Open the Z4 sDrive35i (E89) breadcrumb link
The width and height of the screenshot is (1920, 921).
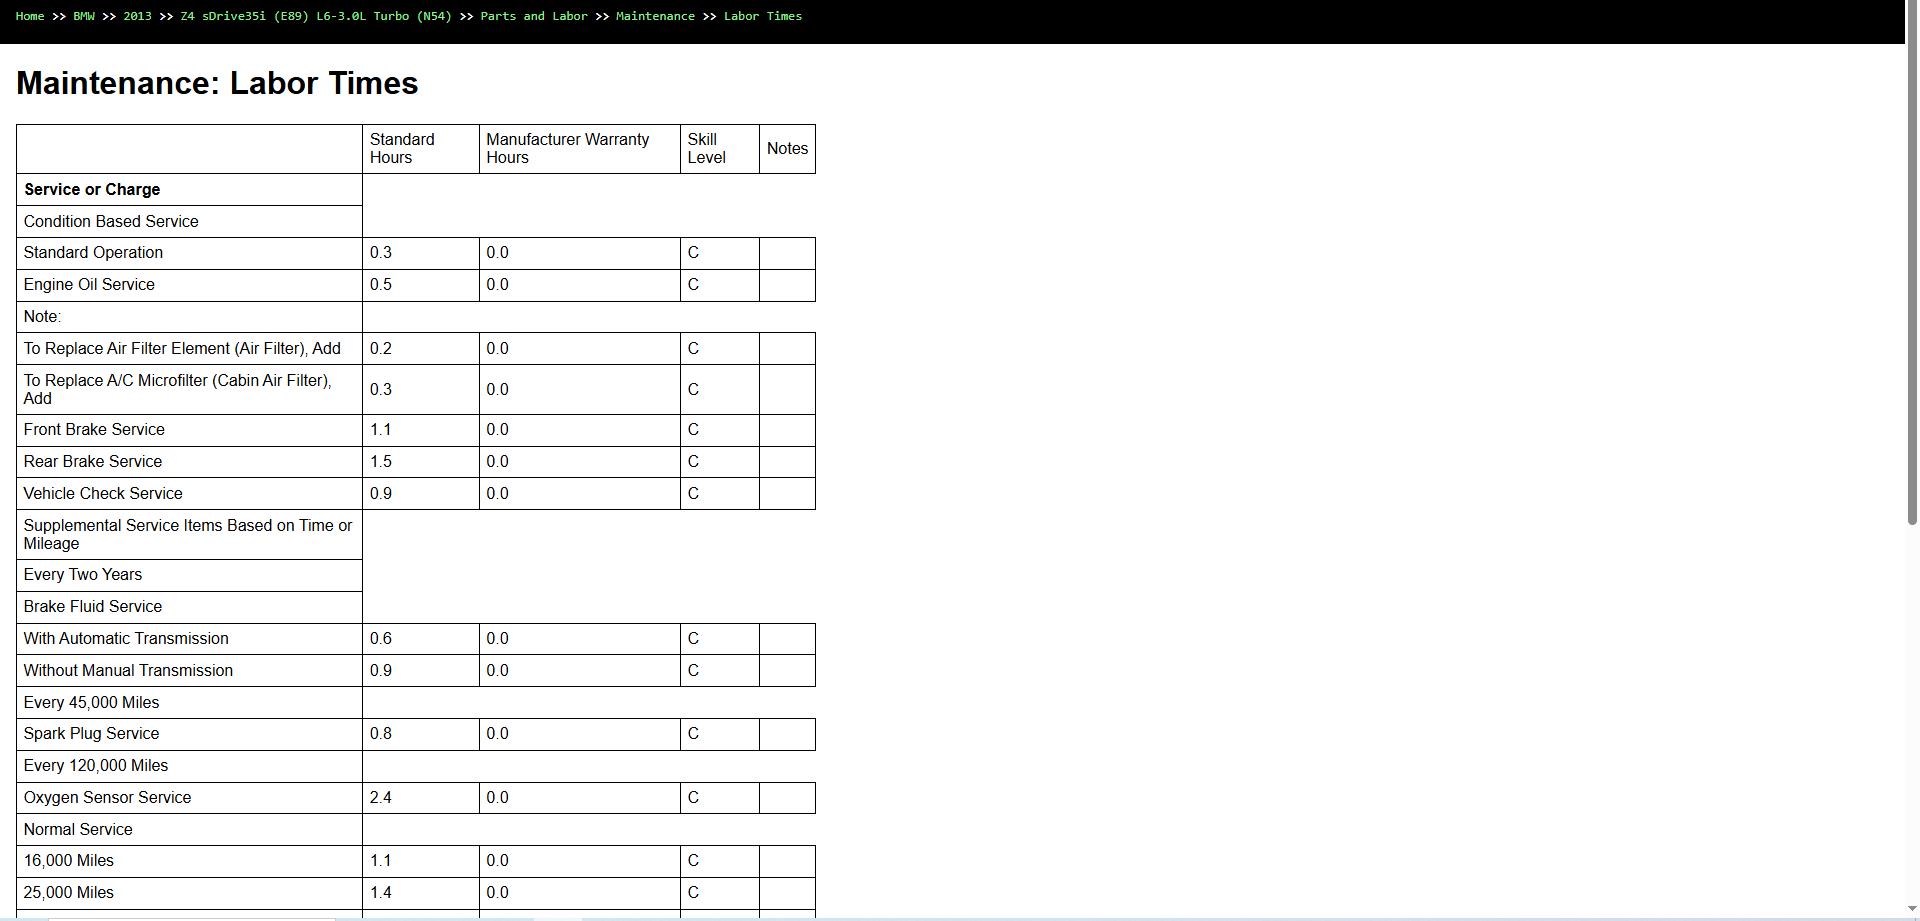(316, 16)
